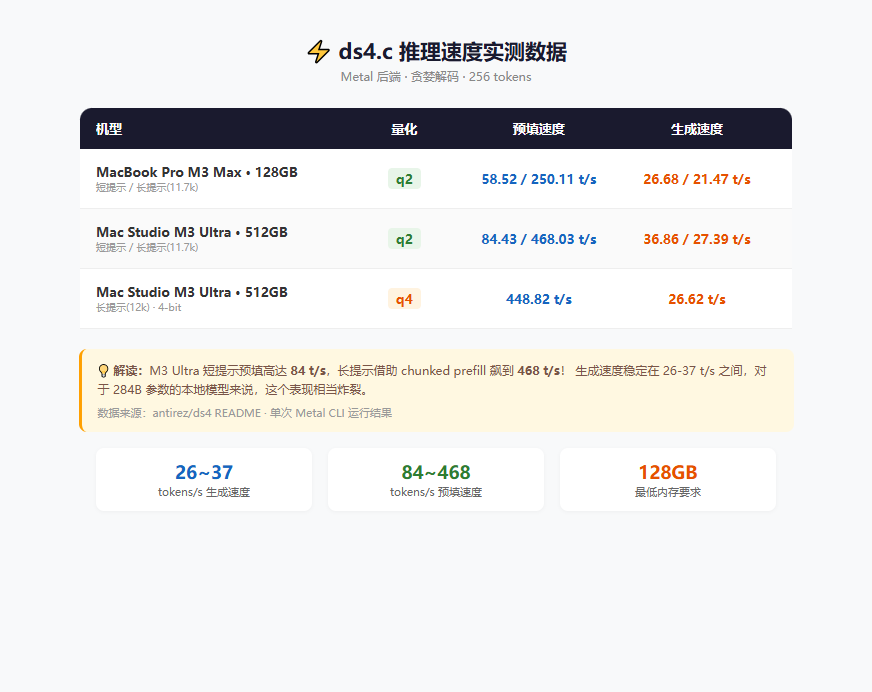
Task: Click the 机型 column header
Action: point(109,129)
